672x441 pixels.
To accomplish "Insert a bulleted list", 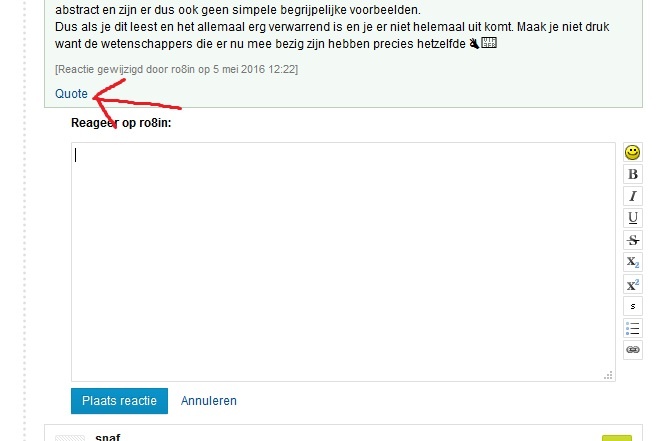I will pyautogui.click(x=633, y=328).
